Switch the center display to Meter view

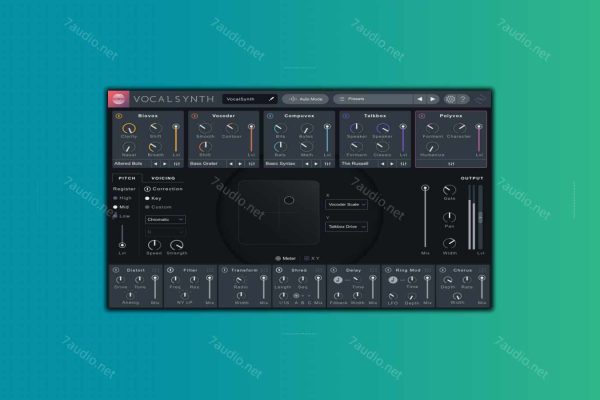coord(285,259)
